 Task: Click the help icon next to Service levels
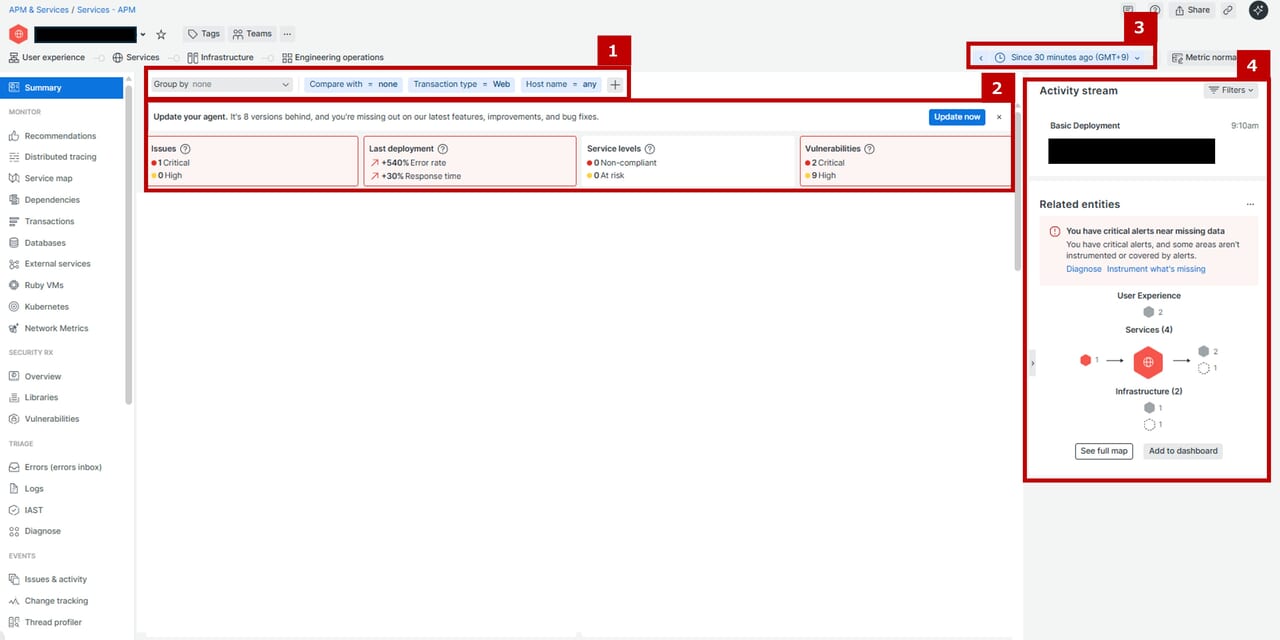click(x=650, y=149)
